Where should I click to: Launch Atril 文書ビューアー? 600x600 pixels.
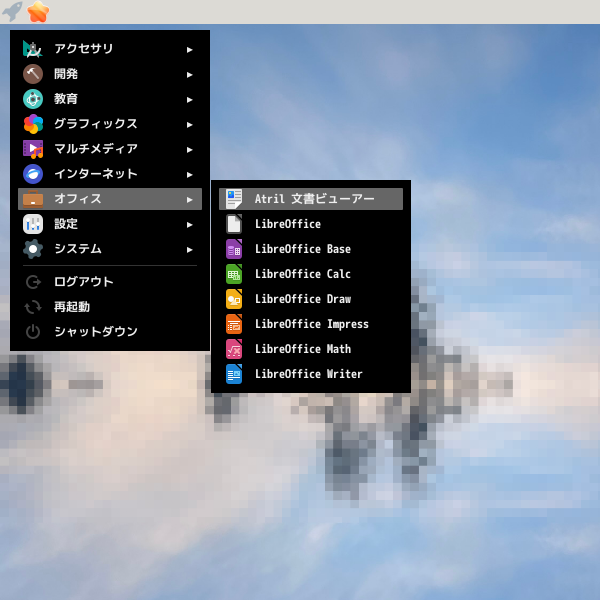click(311, 199)
